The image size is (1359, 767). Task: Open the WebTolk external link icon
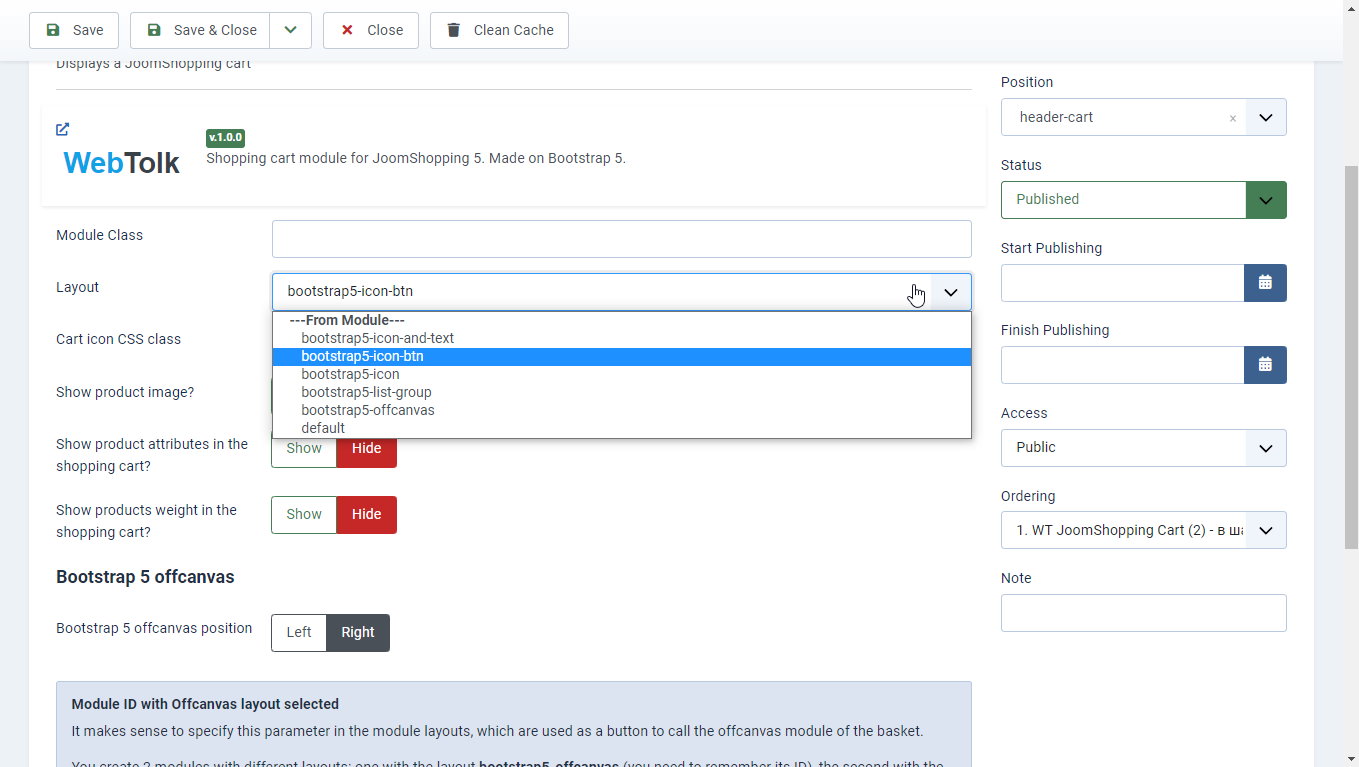click(x=63, y=129)
